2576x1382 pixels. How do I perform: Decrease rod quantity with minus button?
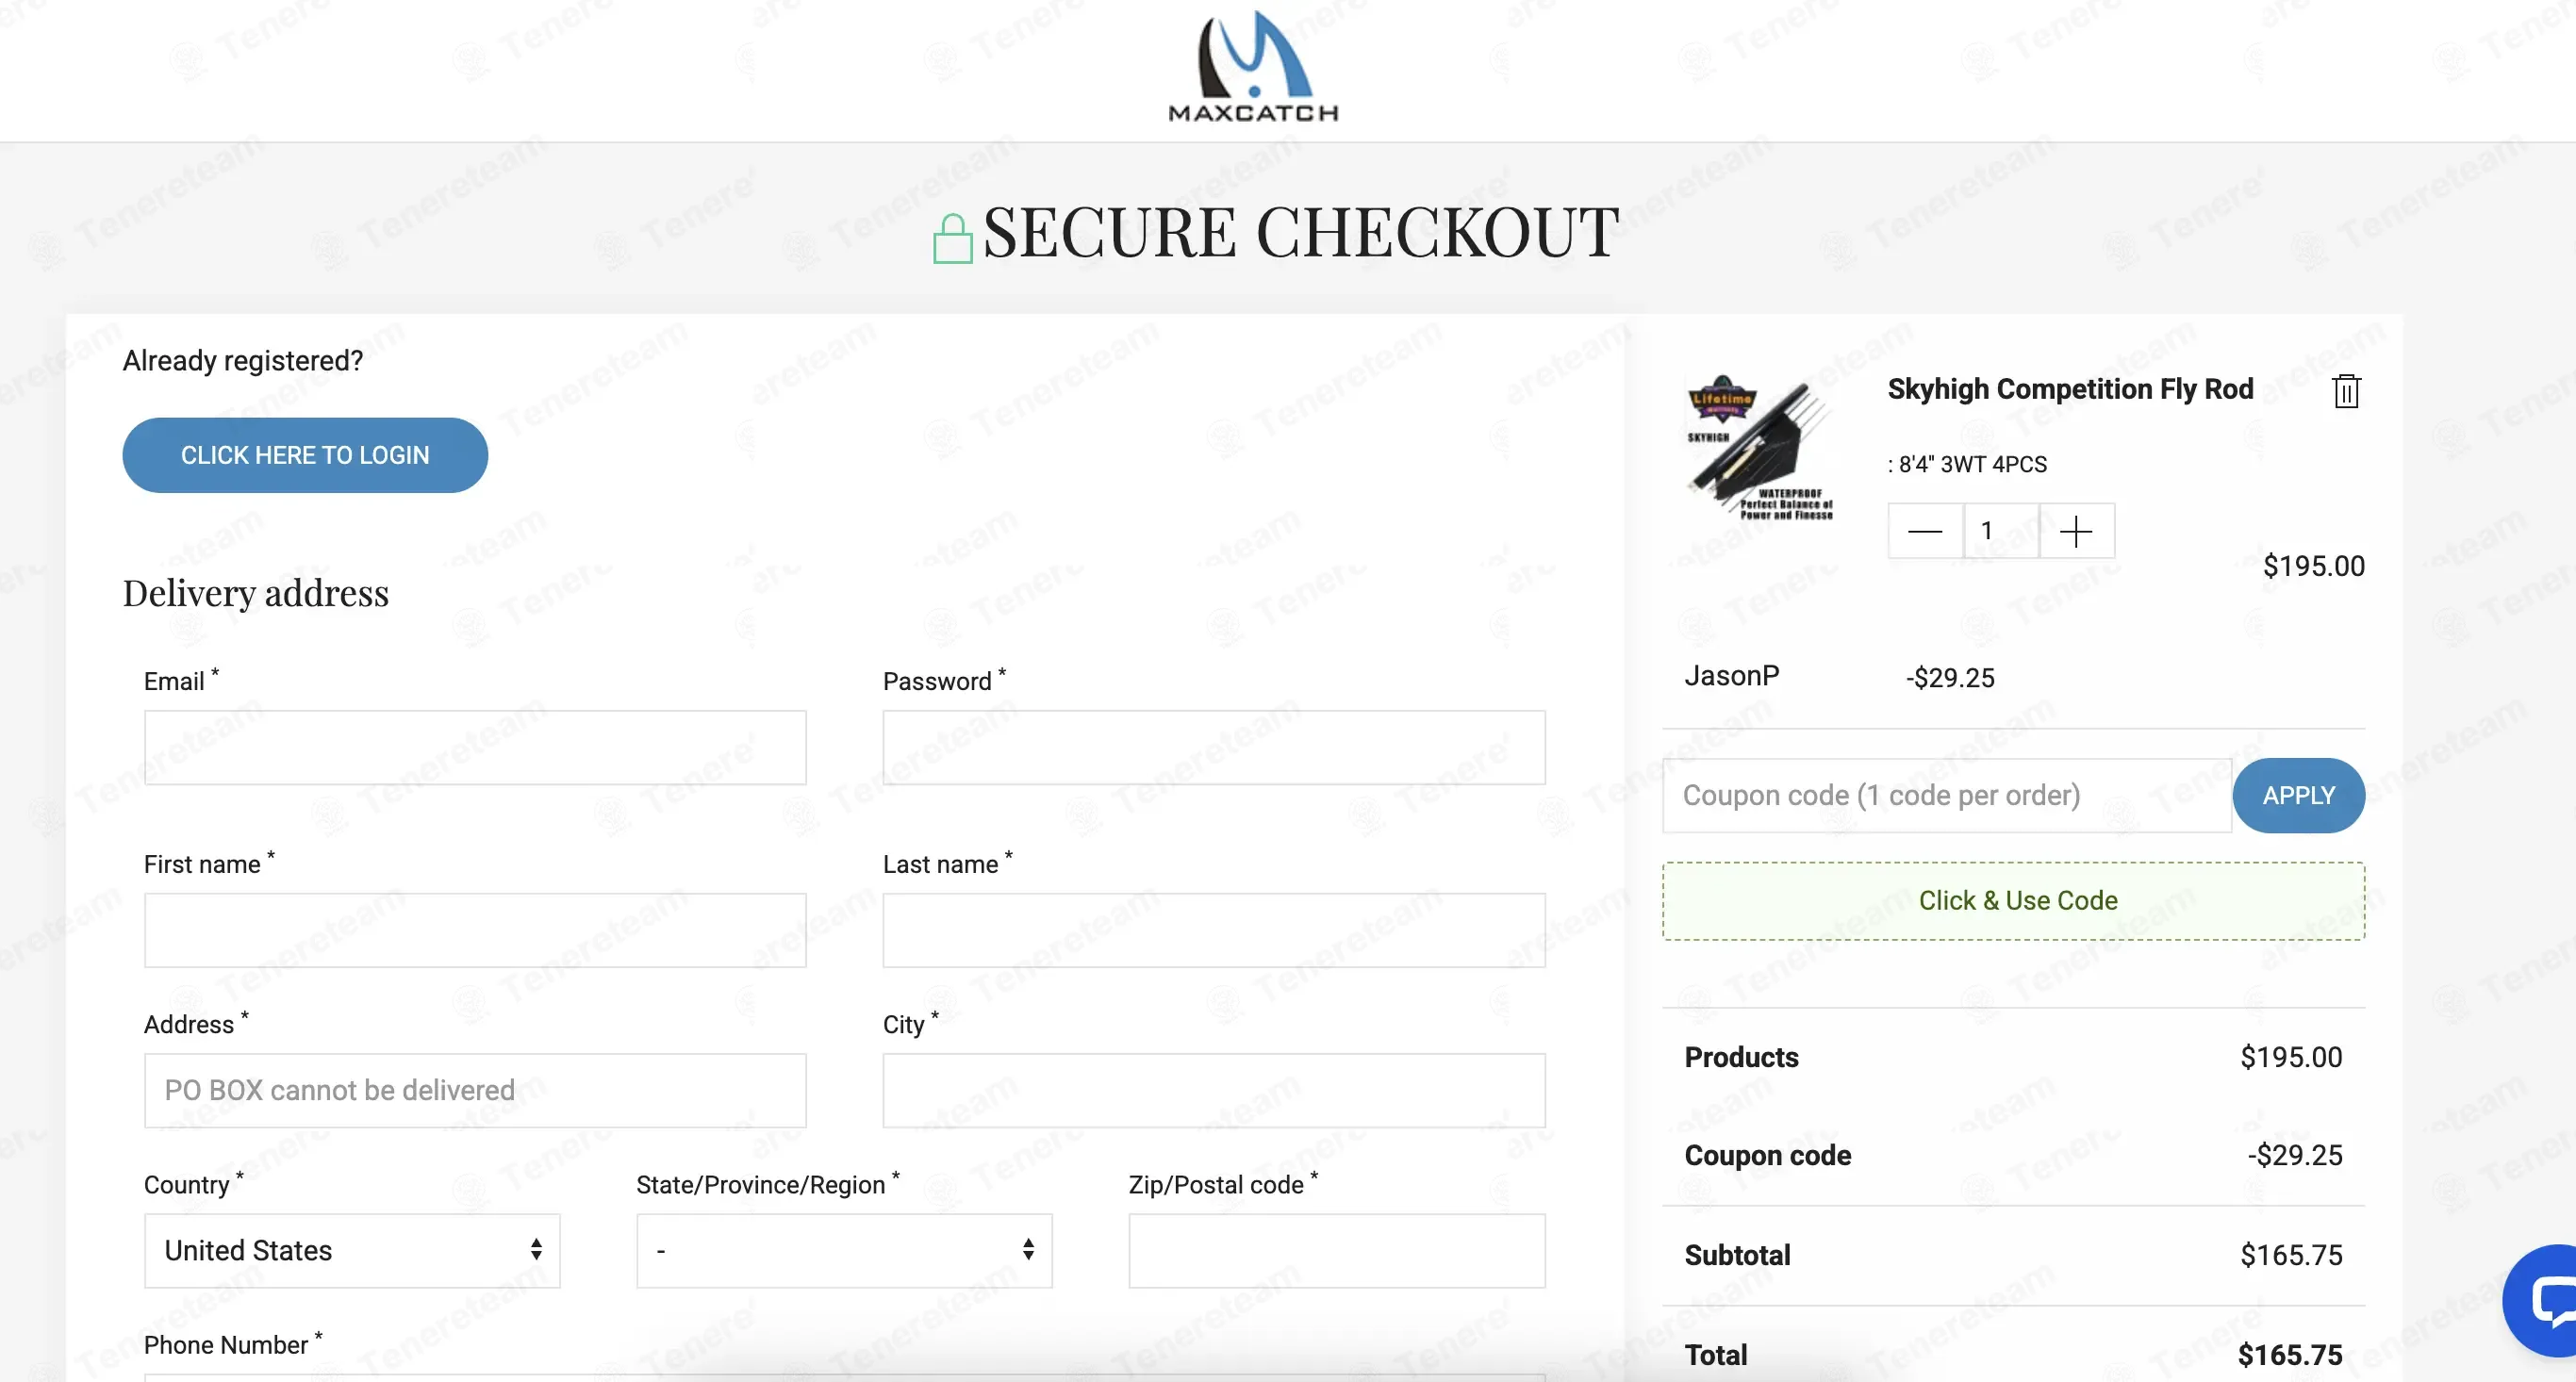click(1925, 531)
